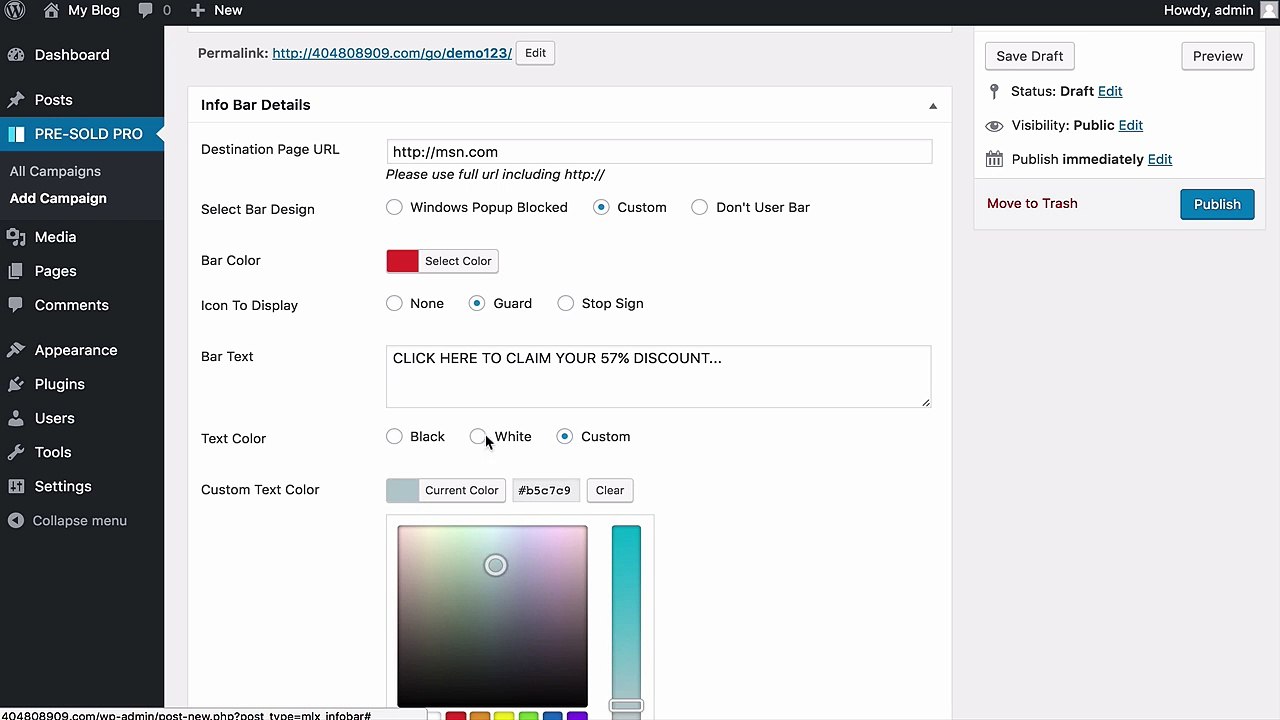Select Don't User Bar radio
This screenshot has width=1280, height=720.
click(699, 207)
